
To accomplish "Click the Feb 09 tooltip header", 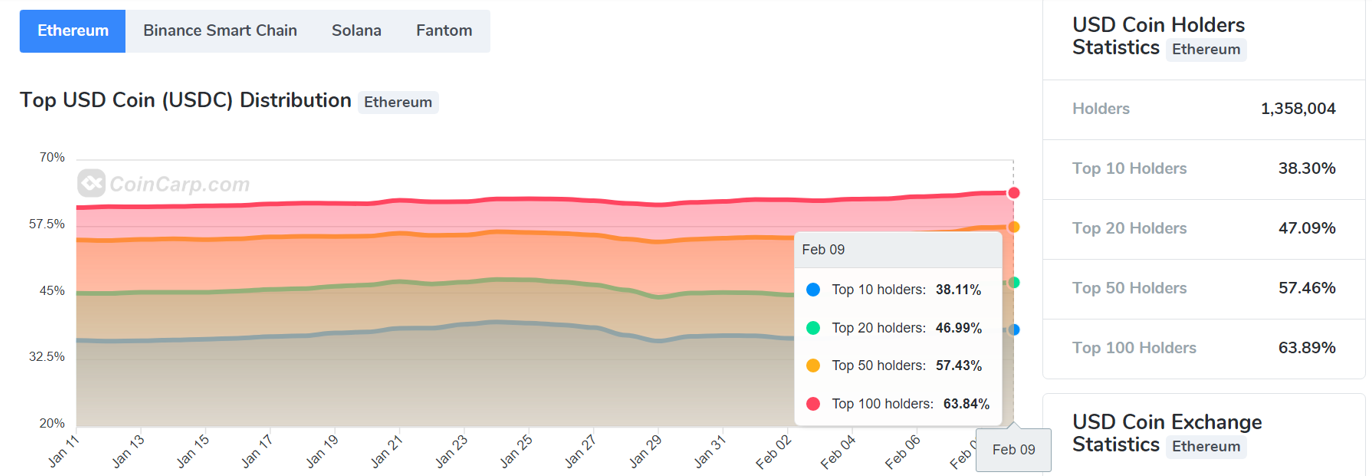I will [898, 250].
